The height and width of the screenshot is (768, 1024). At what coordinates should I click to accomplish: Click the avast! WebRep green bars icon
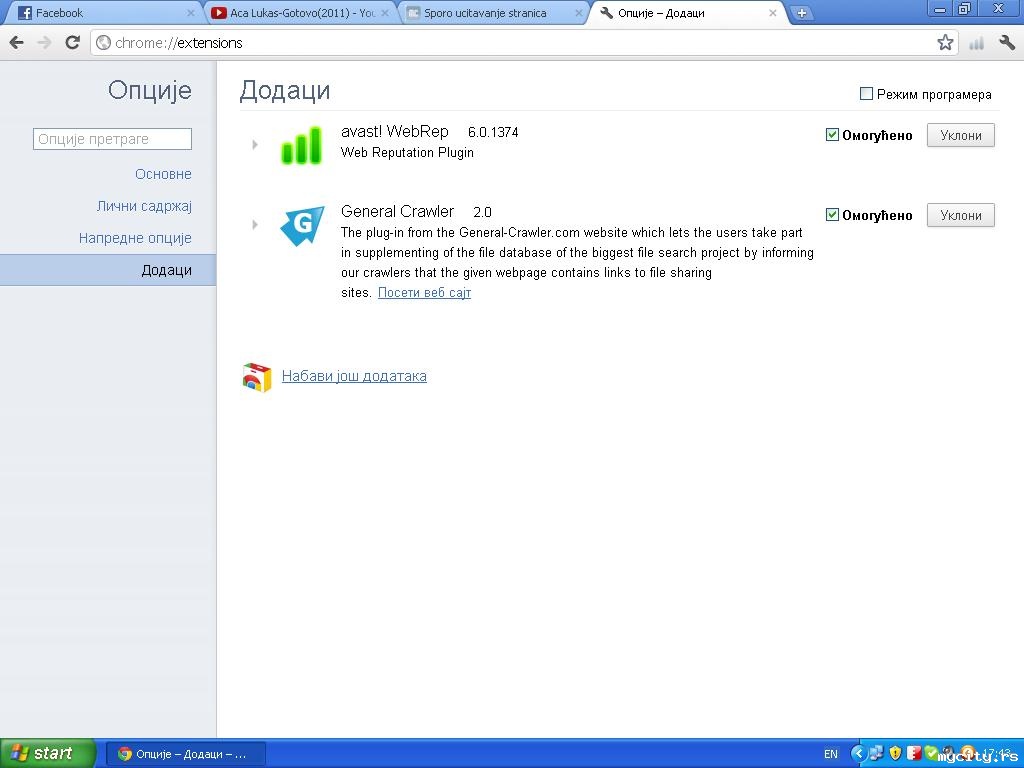(x=301, y=145)
